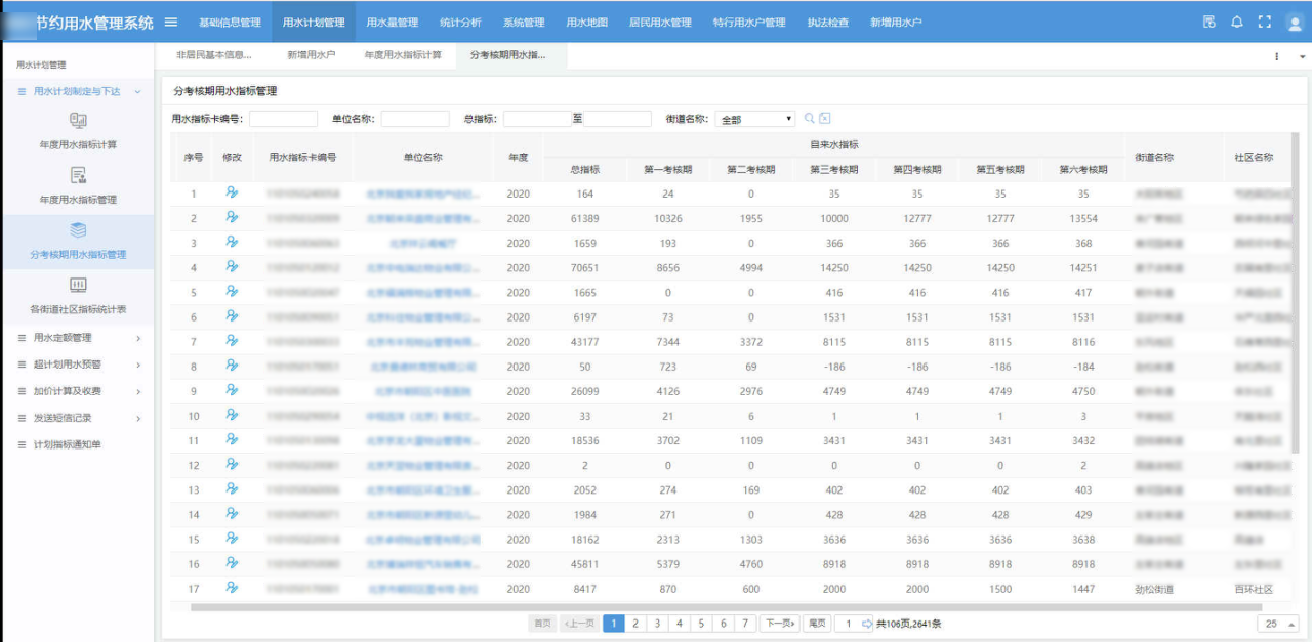The height and width of the screenshot is (643, 1313).
Task: Switch to the 年度用水指标计算 tab
Action: tap(403, 55)
